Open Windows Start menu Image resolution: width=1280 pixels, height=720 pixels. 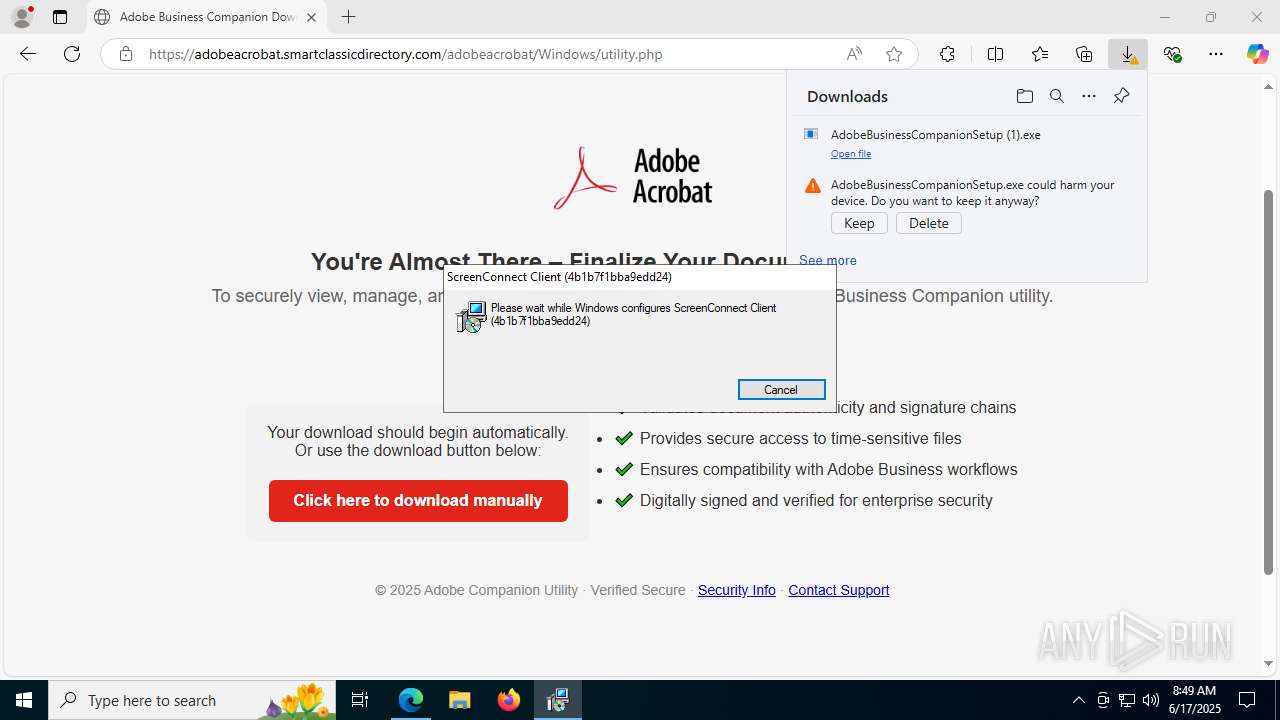(24, 700)
